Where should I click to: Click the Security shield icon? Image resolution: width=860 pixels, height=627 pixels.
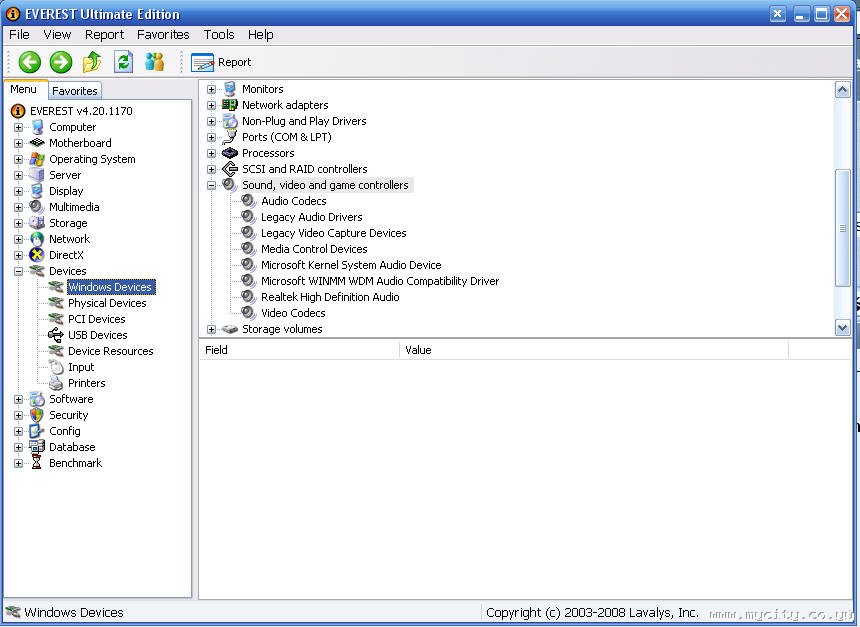click(37, 415)
